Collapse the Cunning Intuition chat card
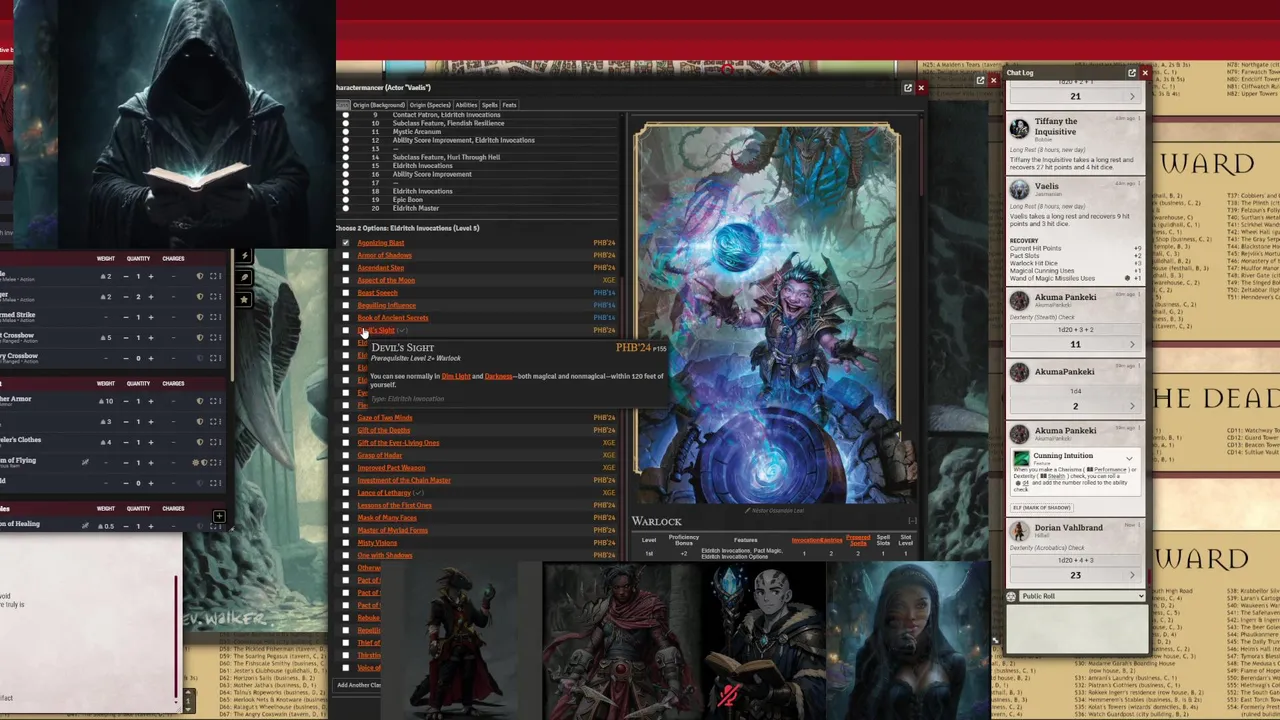The image size is (1280, 720). coord(1129,459)
